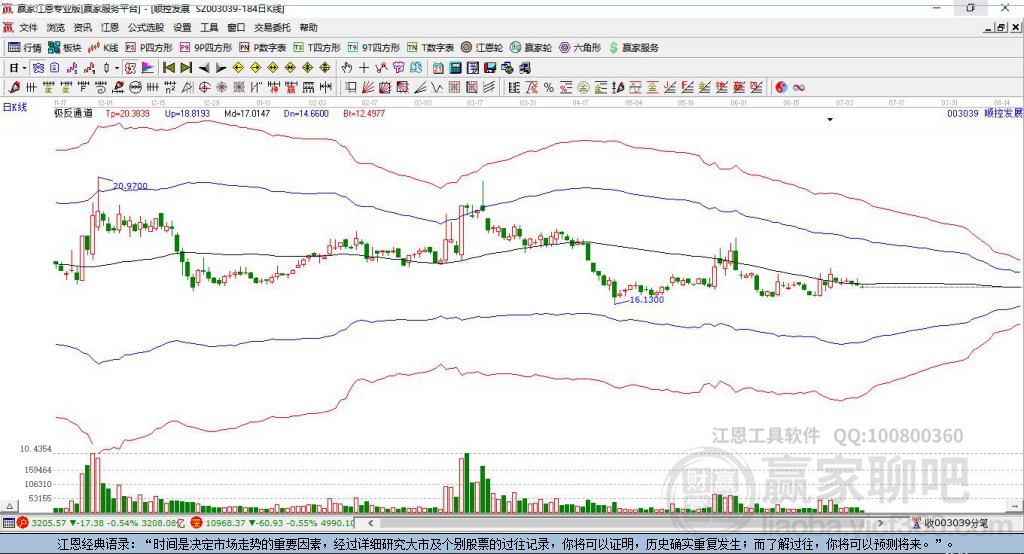Open the 行情 market quotes view
The width and height of the screenshot is (1024, 554).
coord(24,48)
